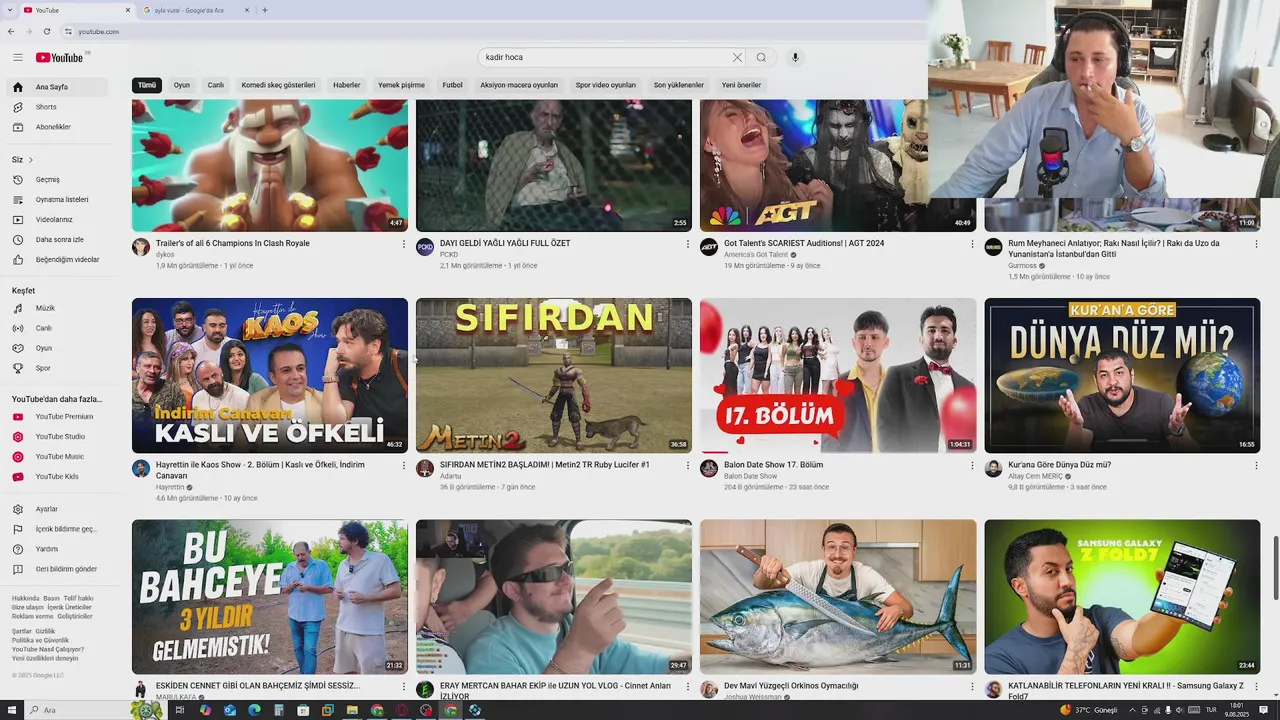
Task: Open Daha sonra izle list
Action: (57, 240)
